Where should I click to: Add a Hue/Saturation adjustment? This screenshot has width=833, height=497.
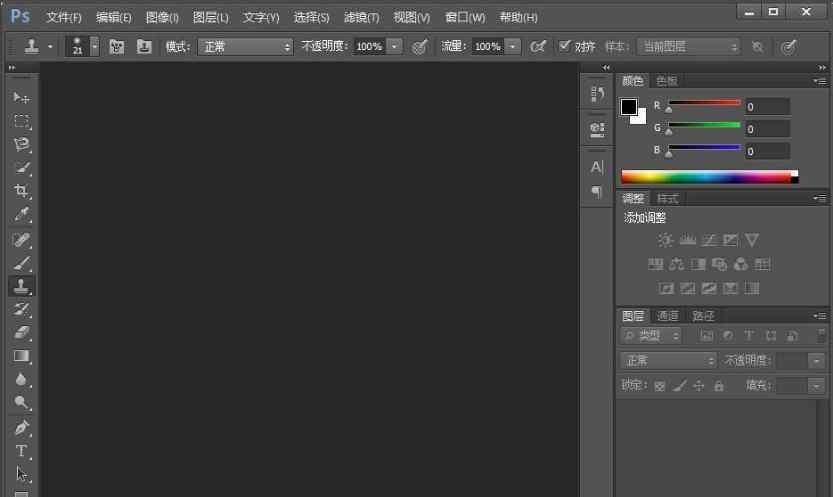pyautogui.click(x=656, y=264)
